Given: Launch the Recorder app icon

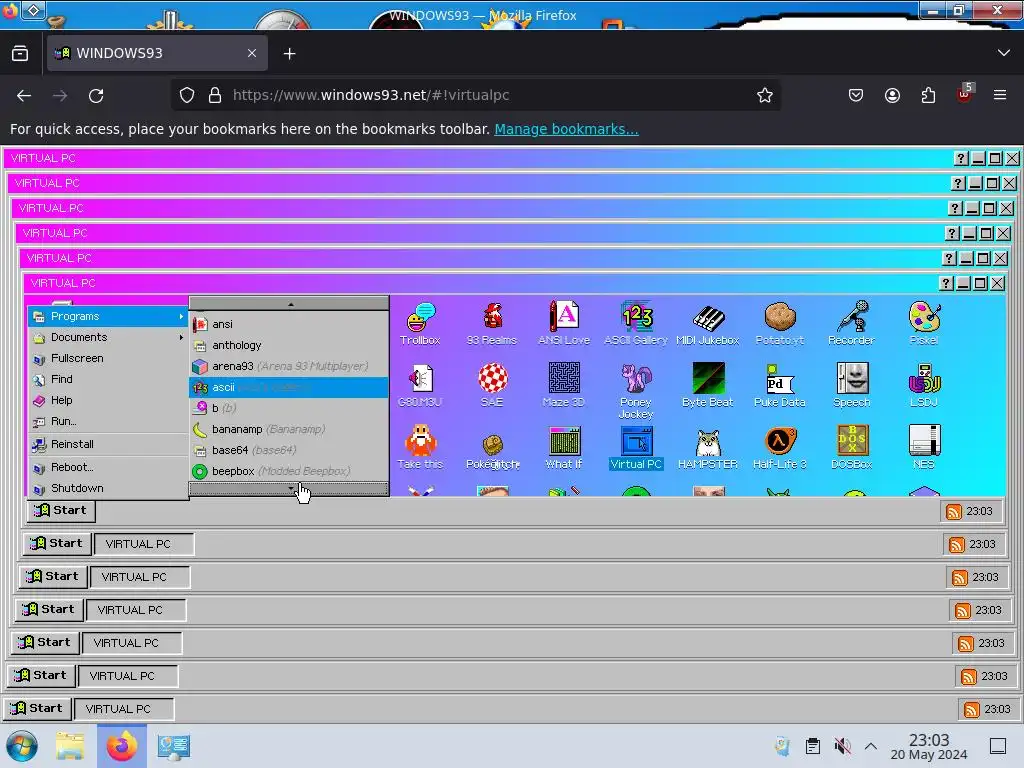Looking at the screenshot, I should point(852,323).
